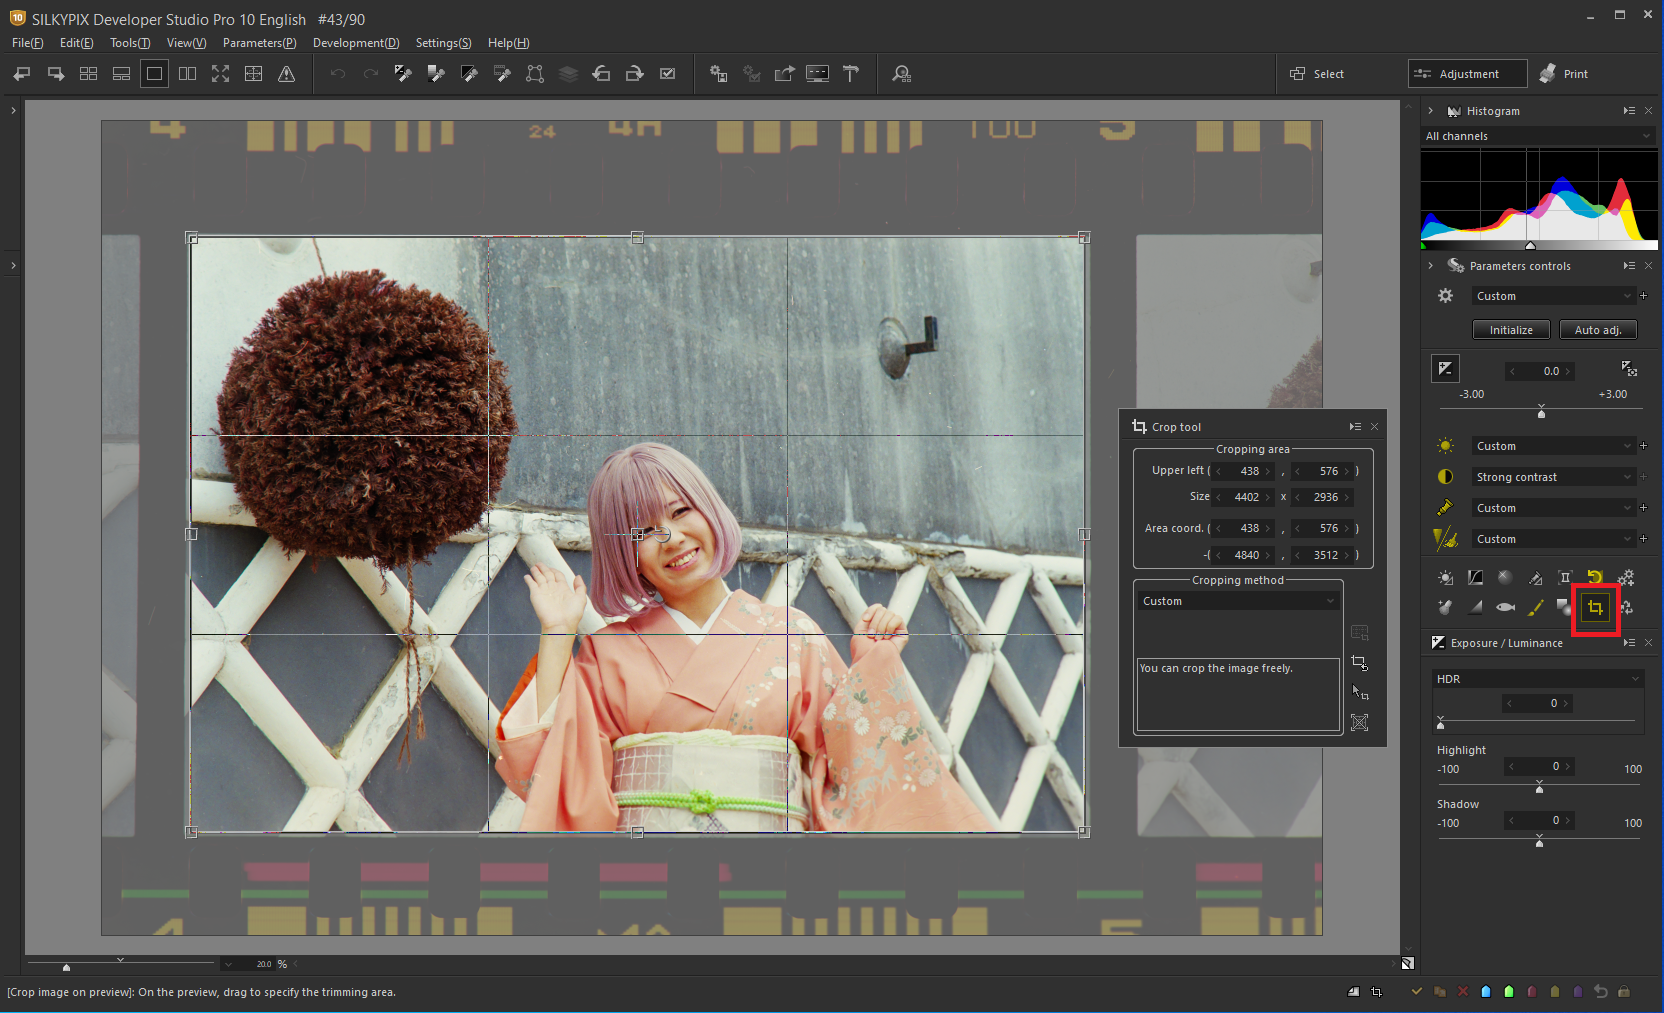1664x1013 pixels.
Task: Switch to Adjustment section
Action: (x=1467, y=74)
